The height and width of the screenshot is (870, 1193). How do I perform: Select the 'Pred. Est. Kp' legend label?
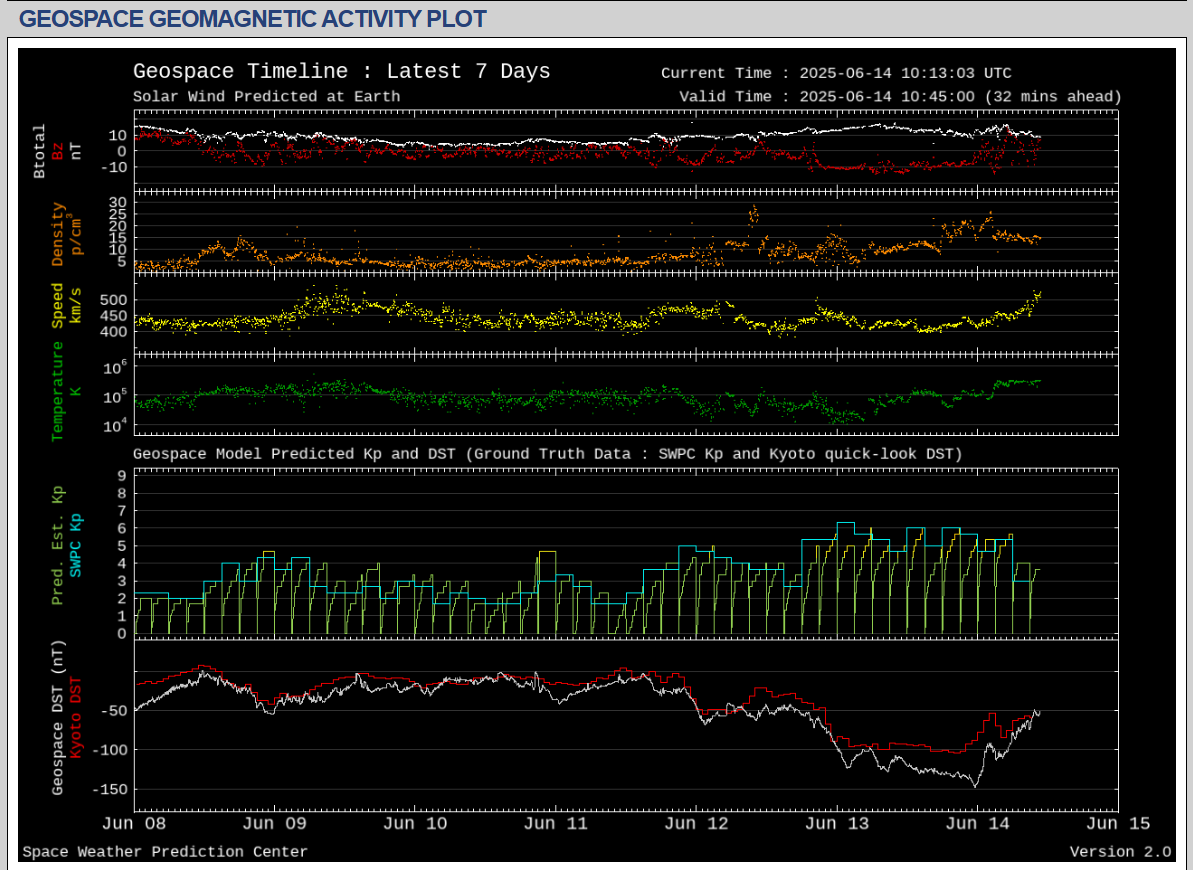(x=58, y=545)
